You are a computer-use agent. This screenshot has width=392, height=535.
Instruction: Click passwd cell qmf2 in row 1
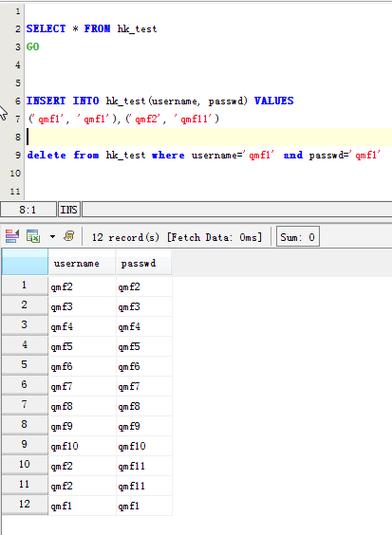point(144,287)
